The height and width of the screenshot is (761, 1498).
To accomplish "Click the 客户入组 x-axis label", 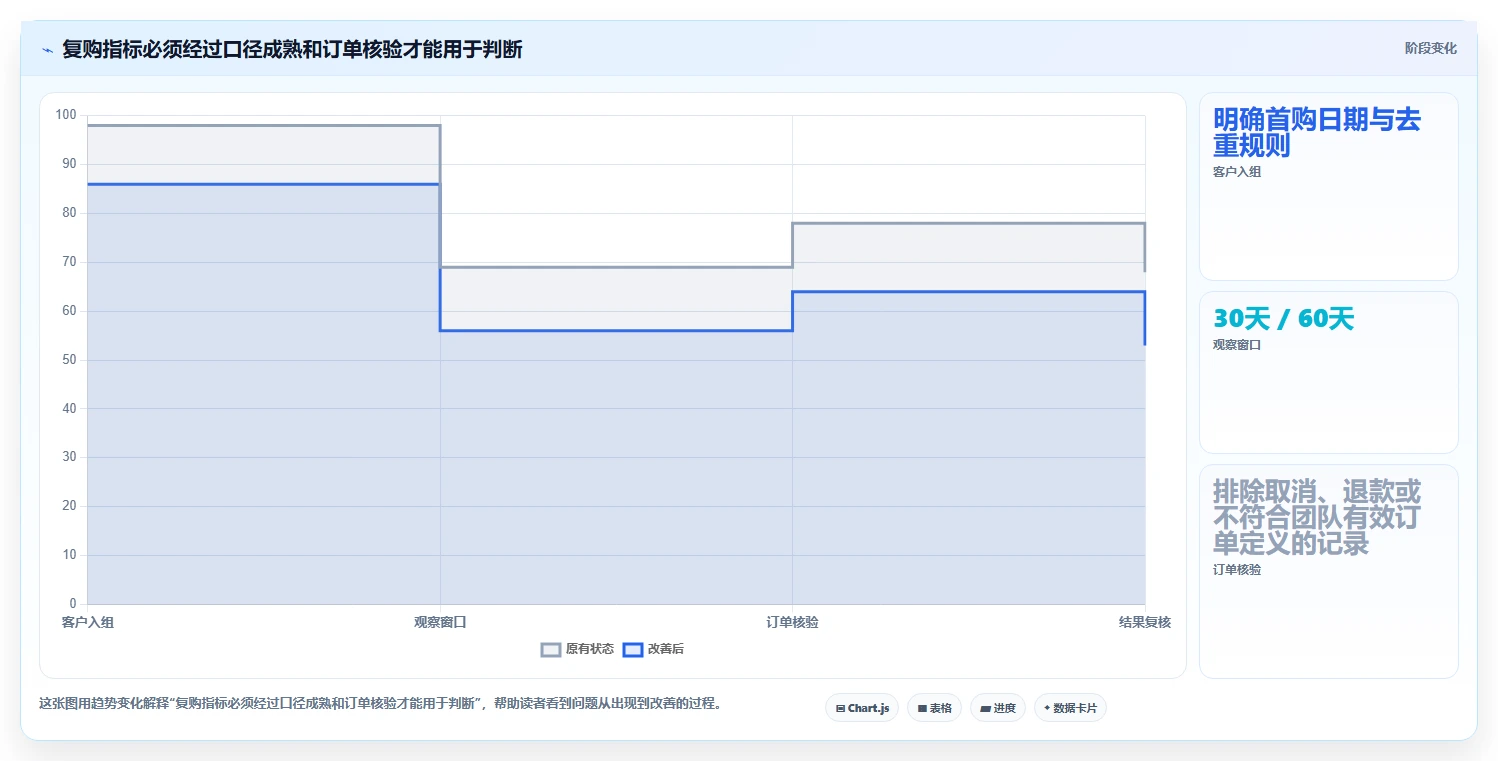I will tap(88, 622).
